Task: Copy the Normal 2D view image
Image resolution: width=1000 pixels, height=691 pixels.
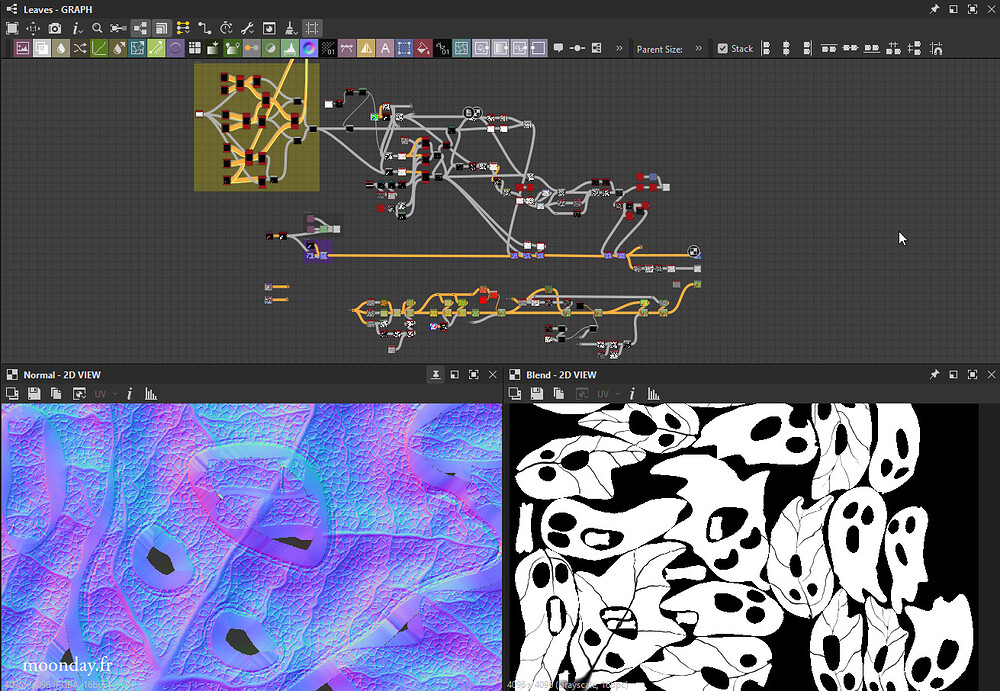Action: (x=56, y=394)
